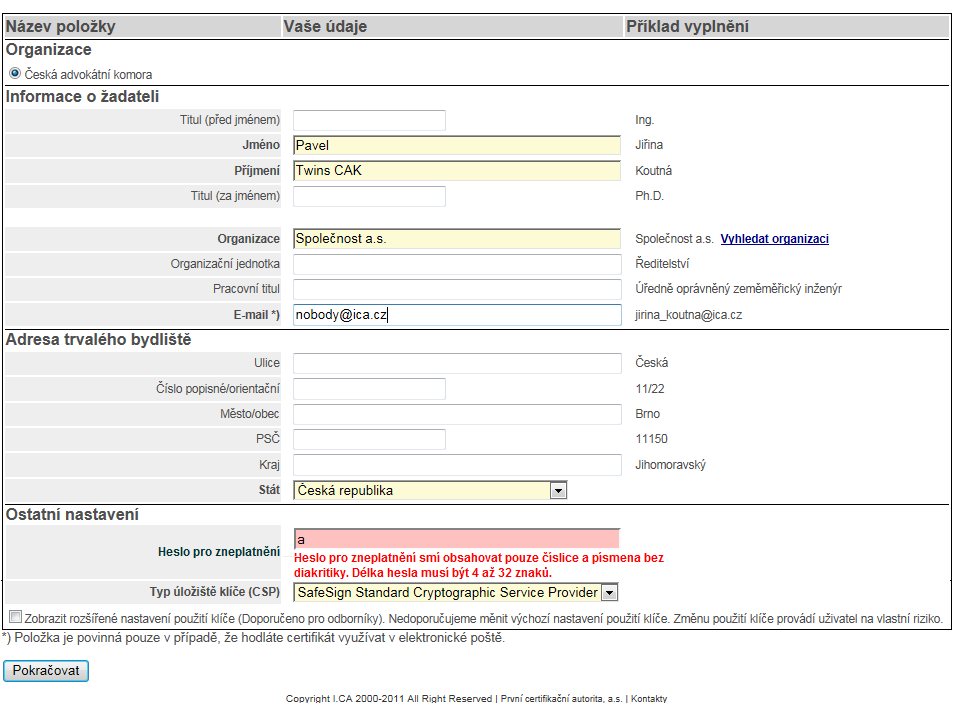Focus the Titul (před jménem) field
The height and width of the screenshot is (714, 970).
369,120
